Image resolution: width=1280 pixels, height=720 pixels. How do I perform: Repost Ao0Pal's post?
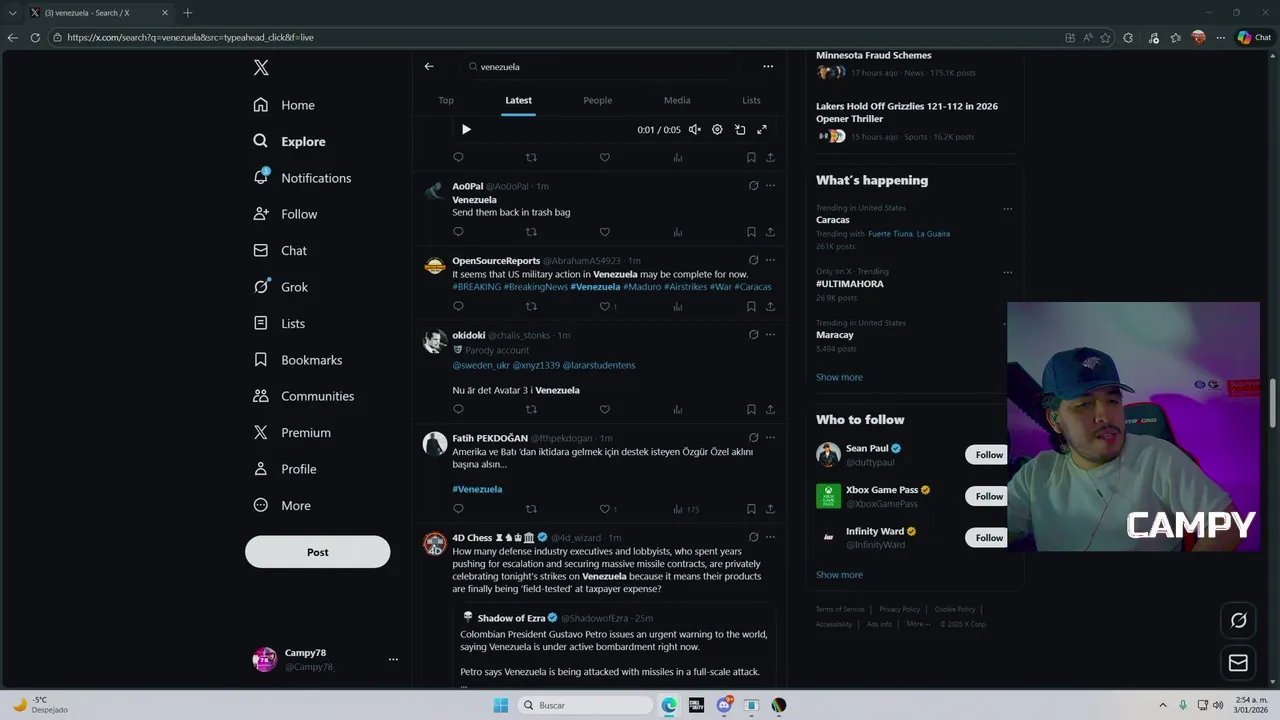click(x=531, y=232)
